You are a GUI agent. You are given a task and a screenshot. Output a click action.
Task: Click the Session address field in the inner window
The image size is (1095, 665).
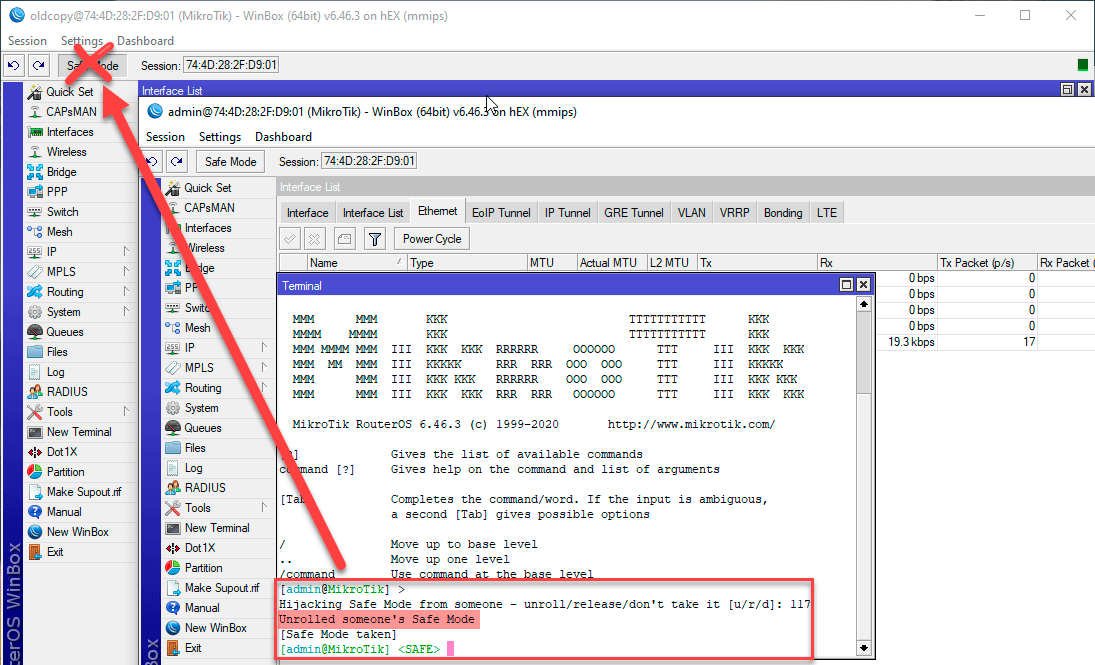(368, 161)
